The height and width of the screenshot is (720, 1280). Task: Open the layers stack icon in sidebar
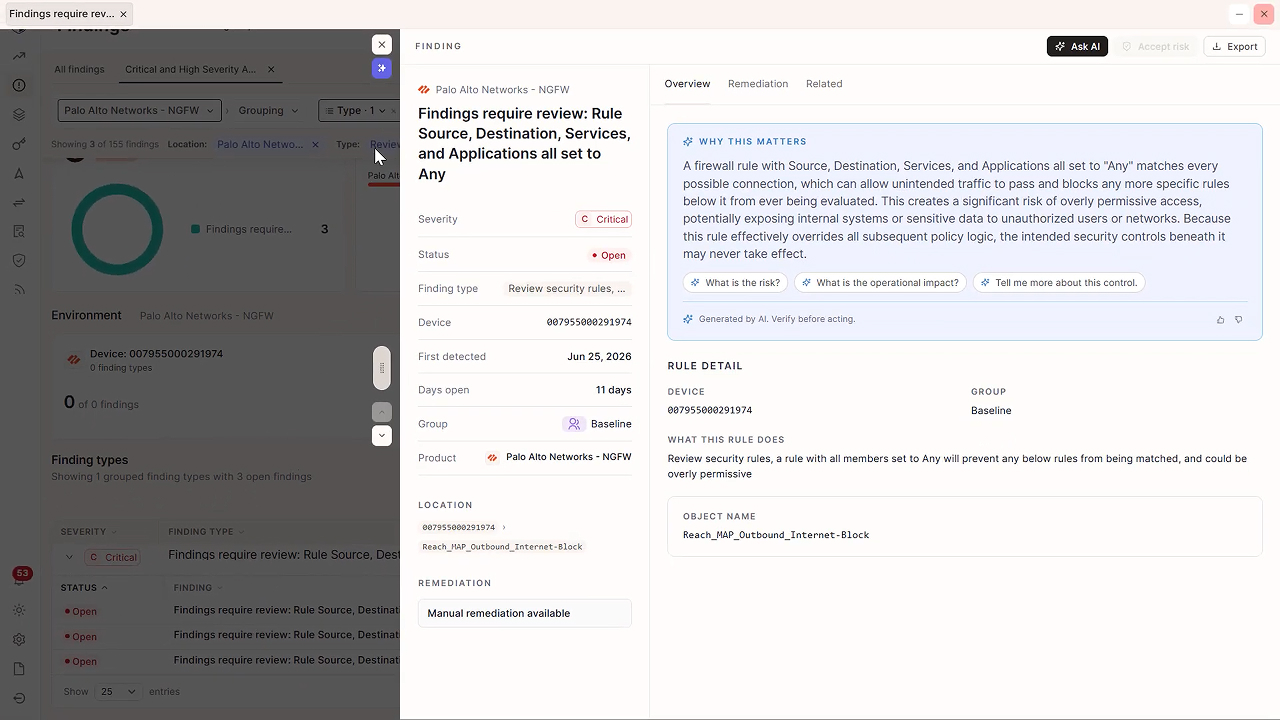(19, 115)
